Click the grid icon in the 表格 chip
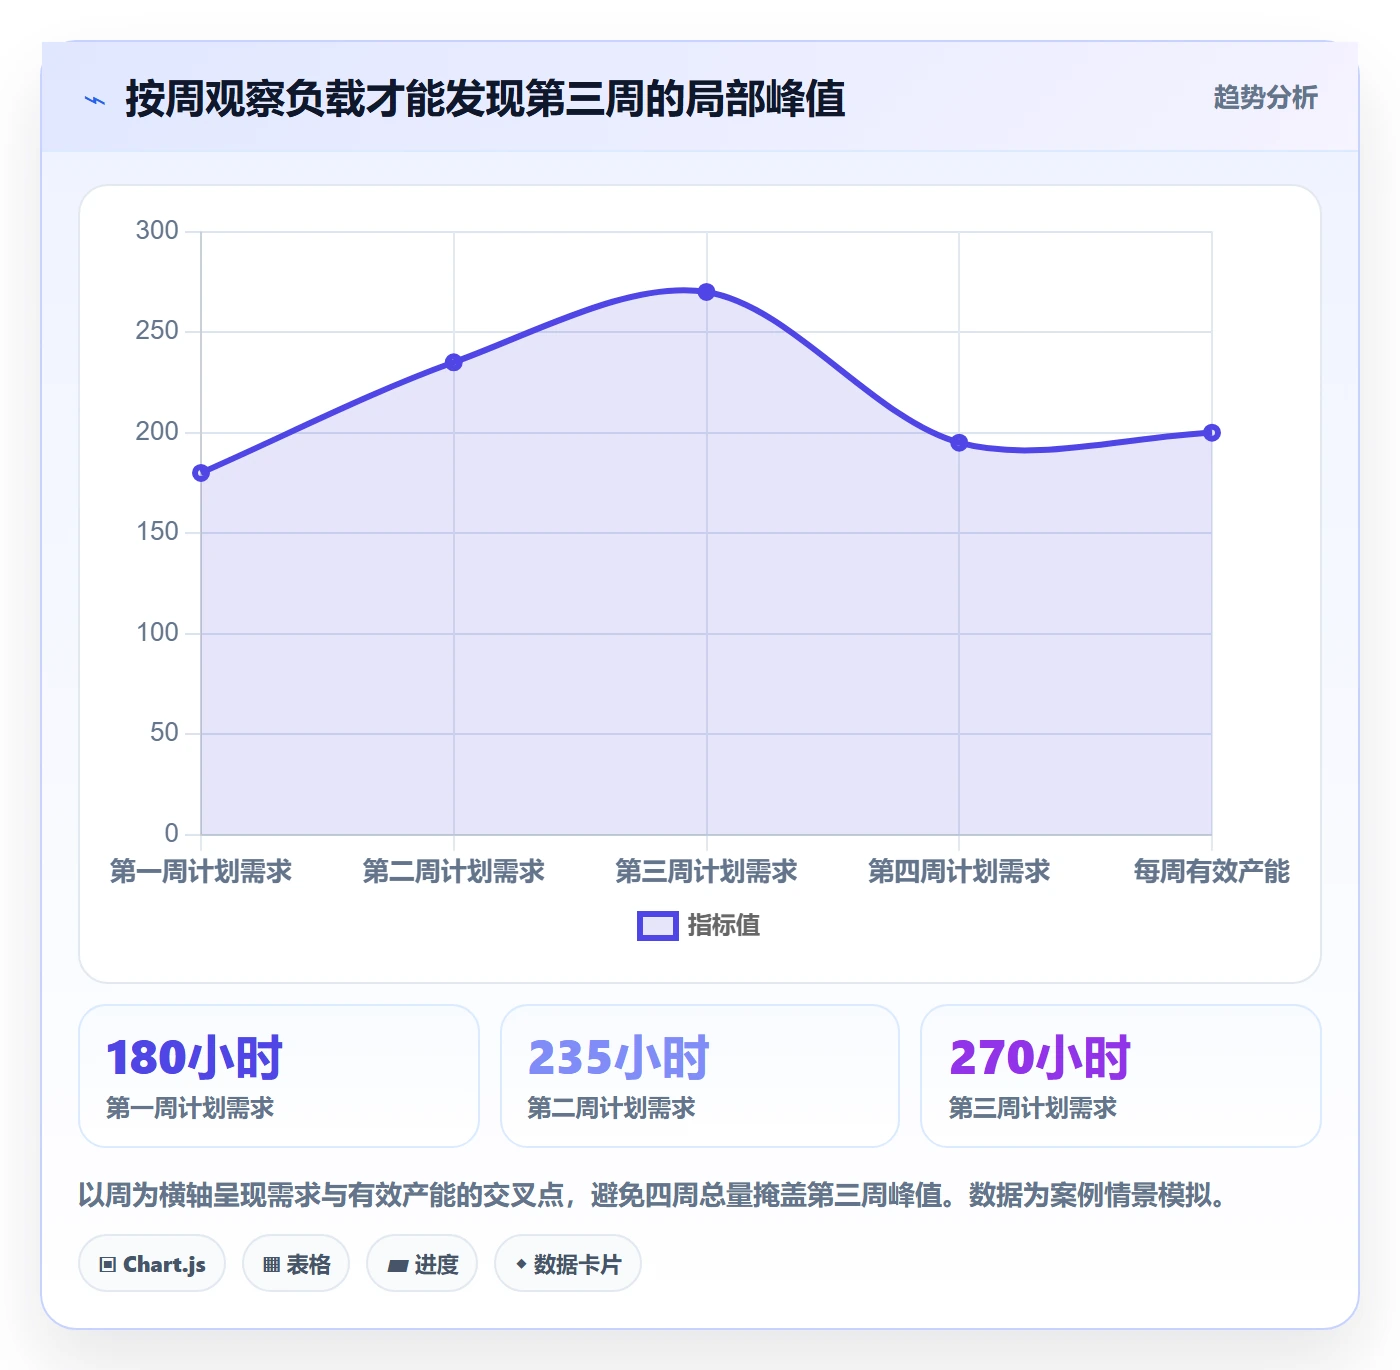 point(272,1265)
